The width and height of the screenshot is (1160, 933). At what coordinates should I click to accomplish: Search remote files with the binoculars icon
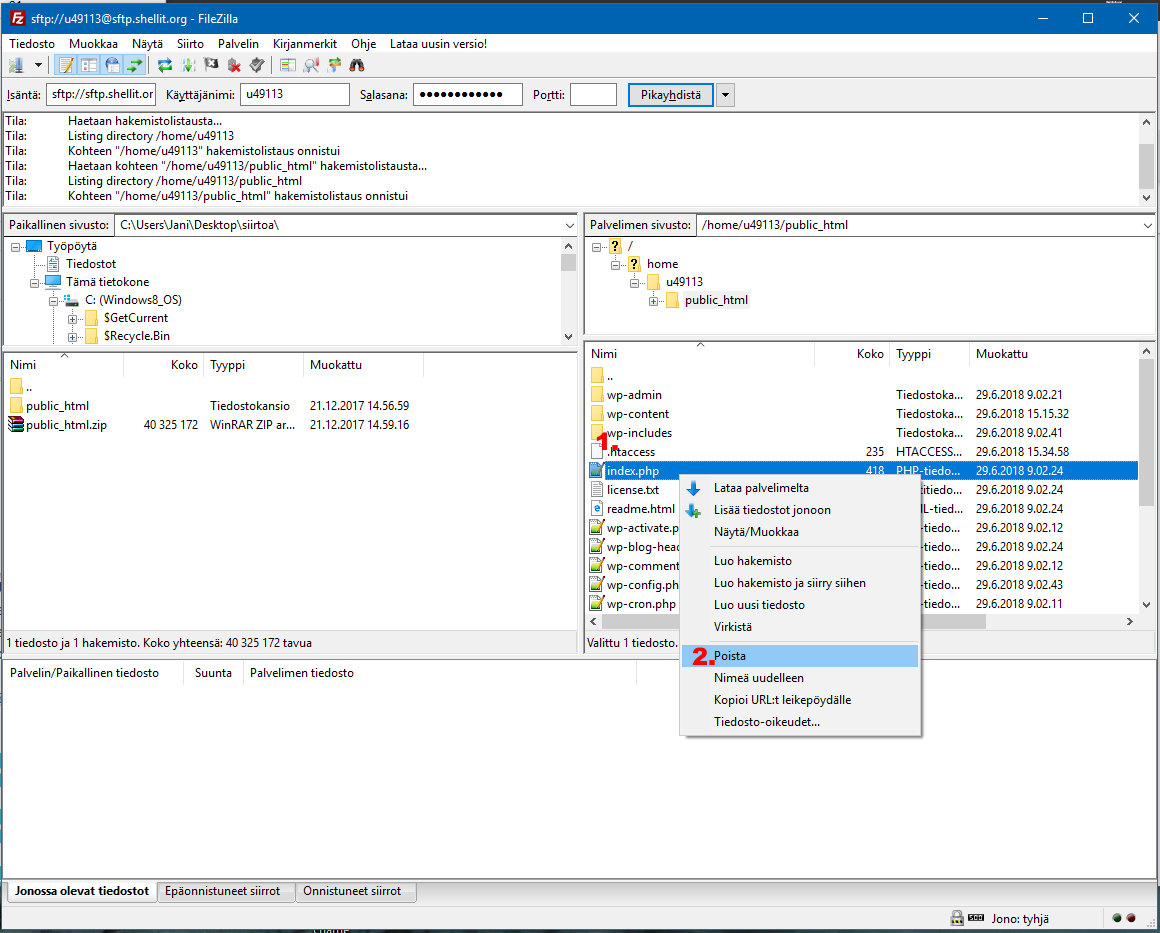[357, 65]
